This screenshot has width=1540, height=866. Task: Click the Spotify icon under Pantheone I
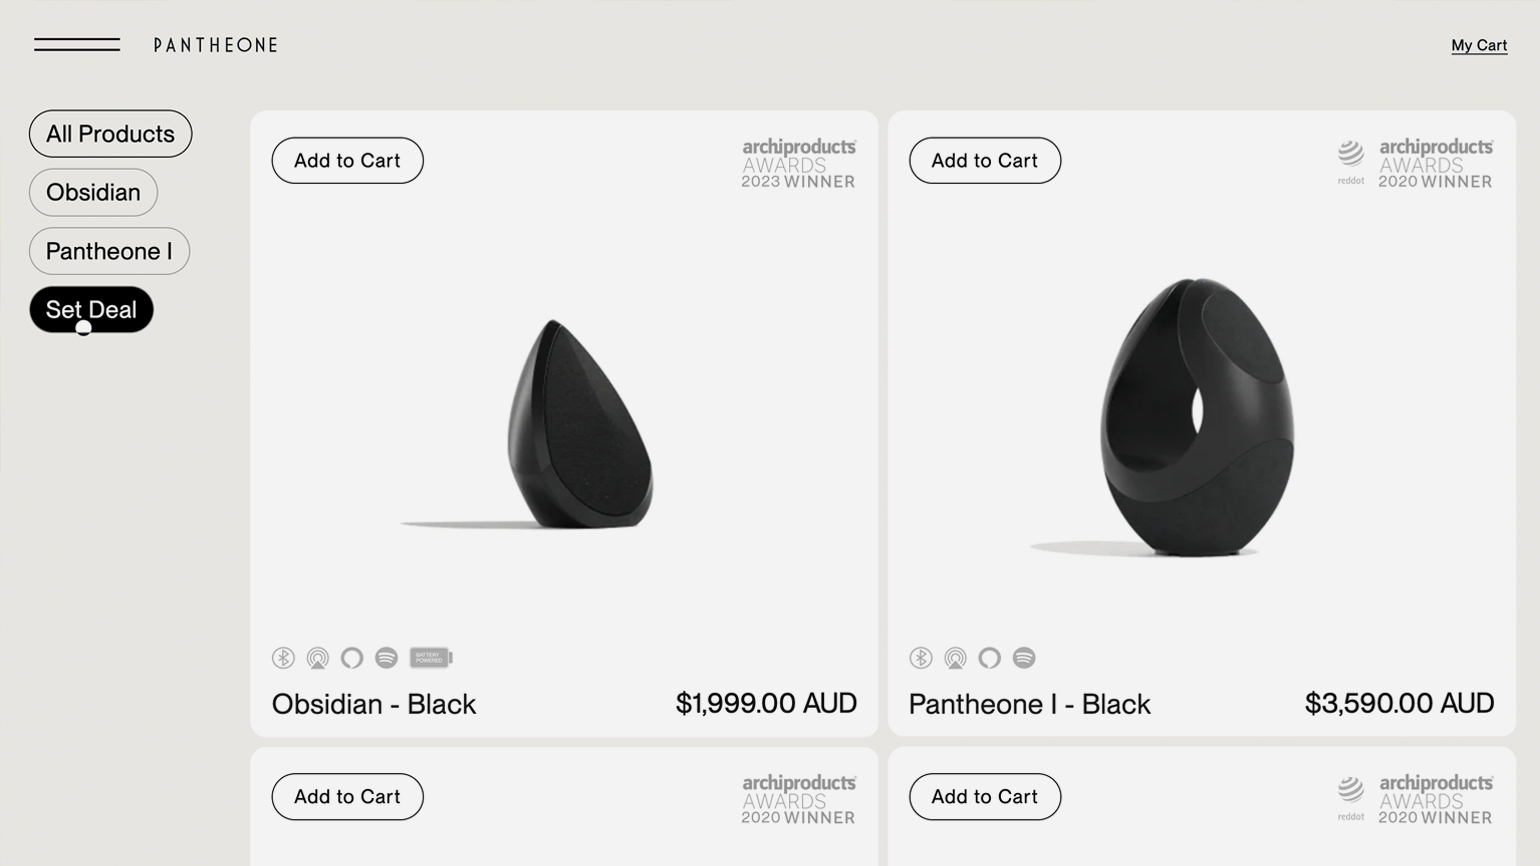[x=1024, y=657]
